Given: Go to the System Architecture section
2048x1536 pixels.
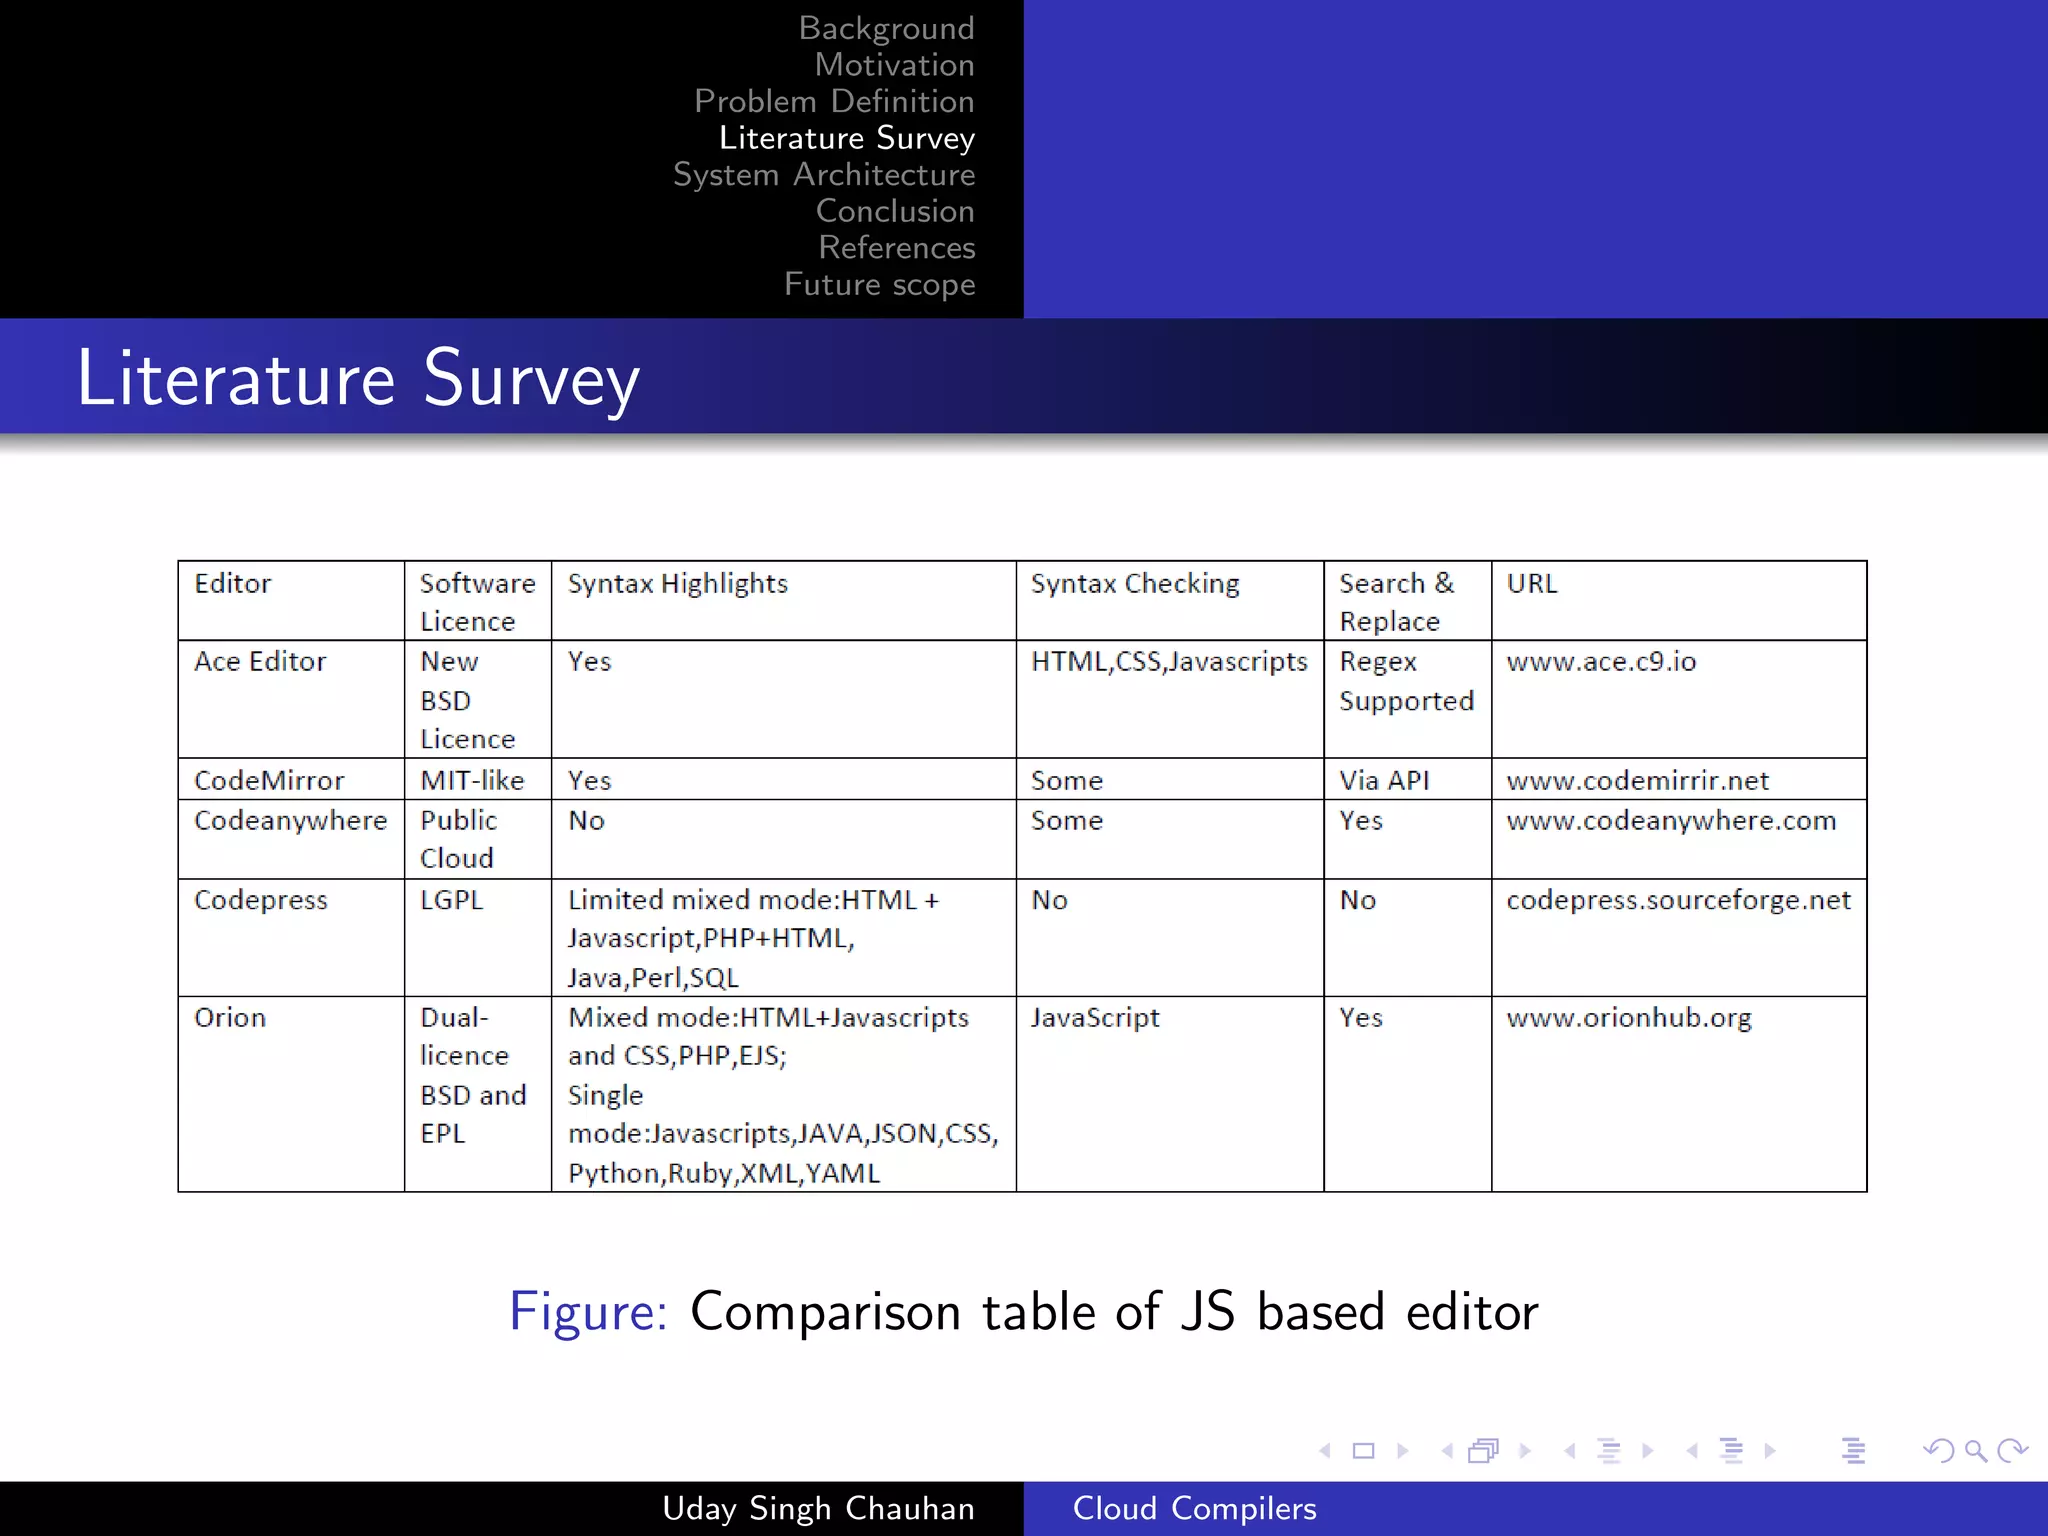Looking at the screenshot, I should [x=824, y=174].
